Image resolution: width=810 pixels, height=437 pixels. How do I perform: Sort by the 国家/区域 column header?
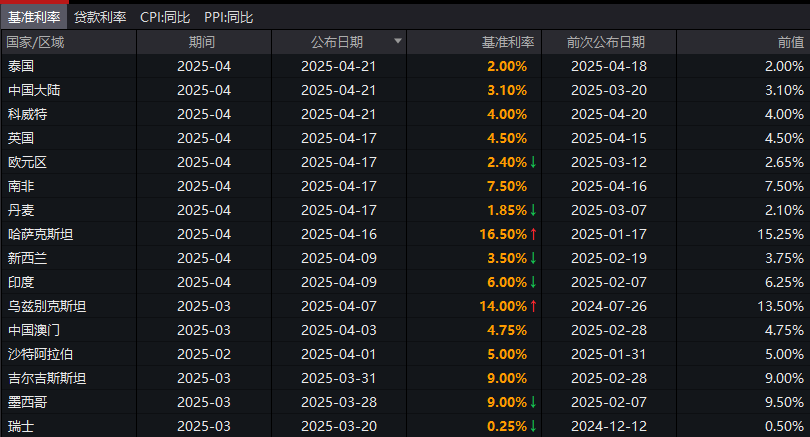36,42
